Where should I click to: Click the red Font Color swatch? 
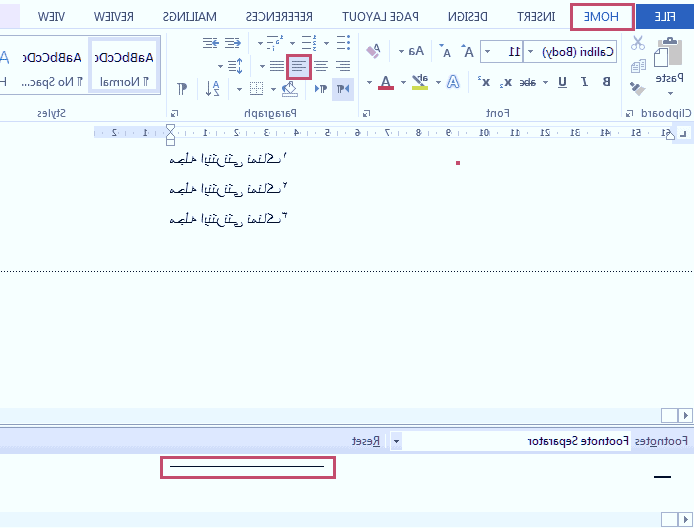coord(386,82)
